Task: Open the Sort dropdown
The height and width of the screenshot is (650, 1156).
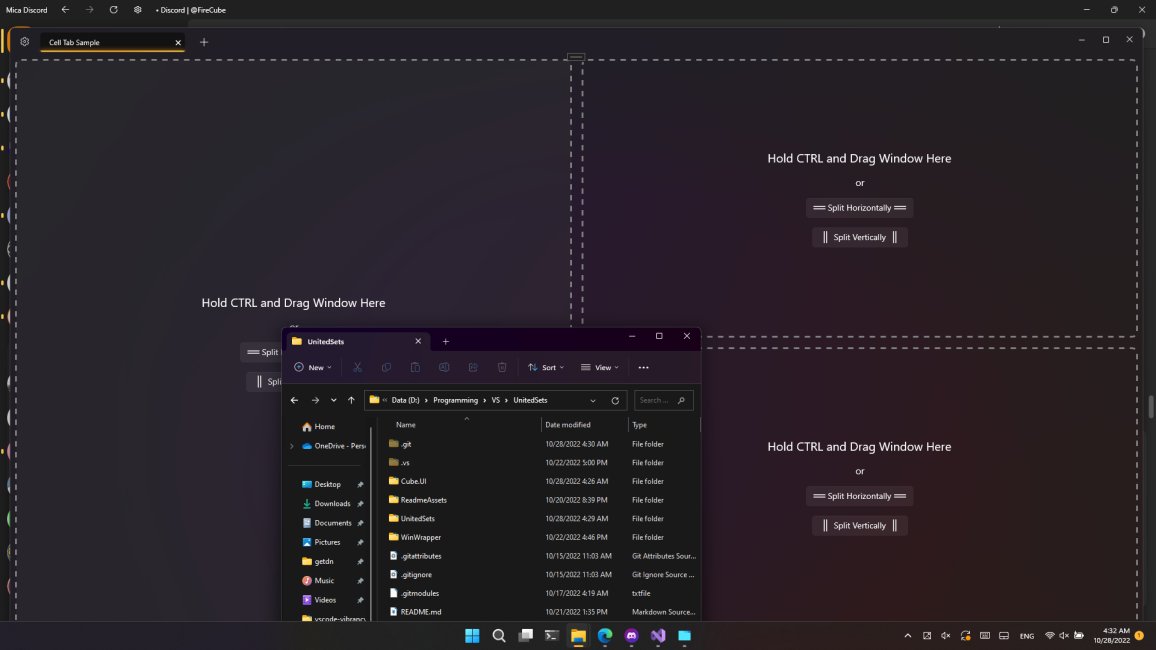Action: [548, 367]
